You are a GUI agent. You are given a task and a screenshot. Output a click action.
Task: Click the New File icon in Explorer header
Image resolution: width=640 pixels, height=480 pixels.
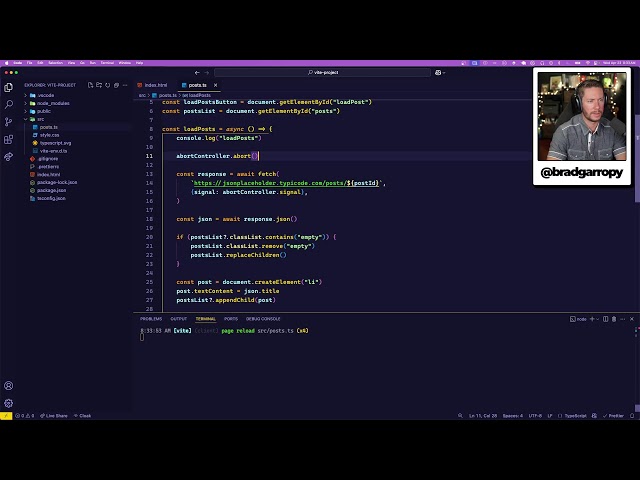pos(90,85)
